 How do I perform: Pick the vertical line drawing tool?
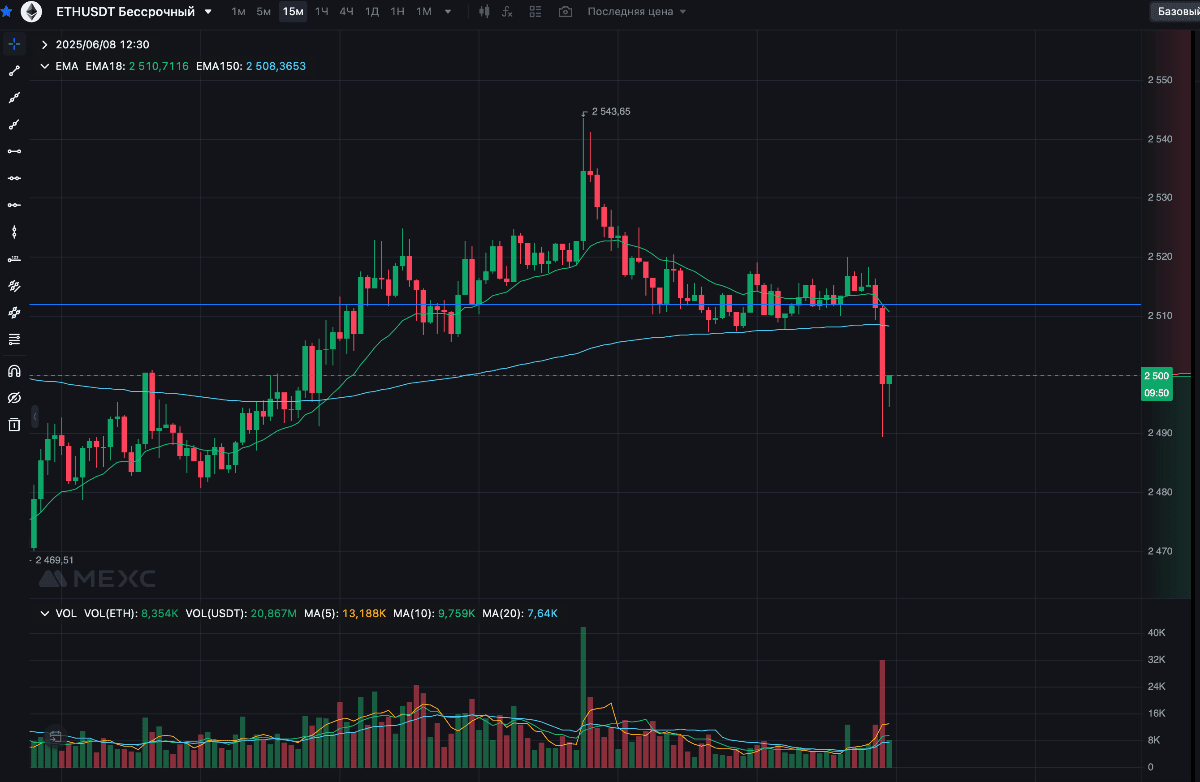pos(14,232)
